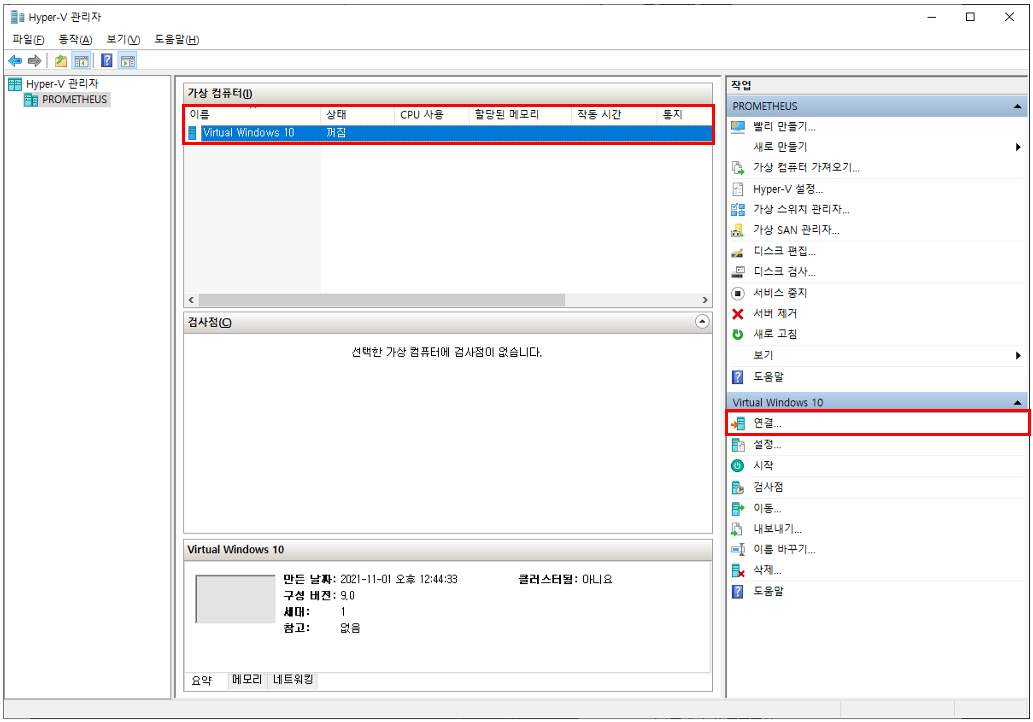Click the 가상 컴퓨터 가져오기 import icon

(x=738, y=168)
